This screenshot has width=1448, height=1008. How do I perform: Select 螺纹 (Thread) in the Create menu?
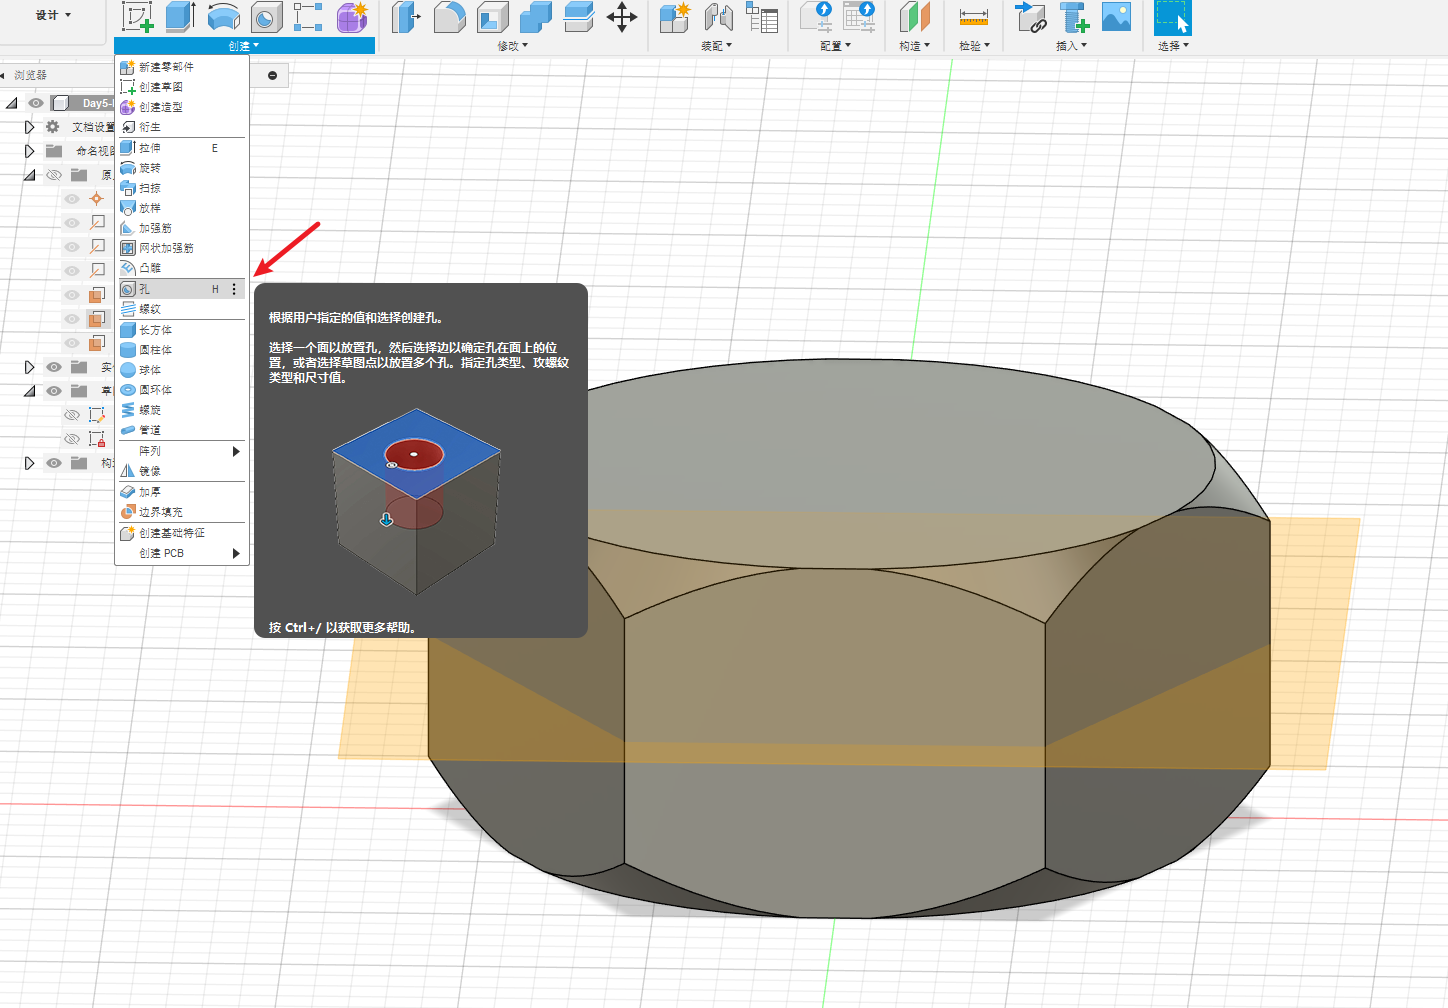(150, 309)
